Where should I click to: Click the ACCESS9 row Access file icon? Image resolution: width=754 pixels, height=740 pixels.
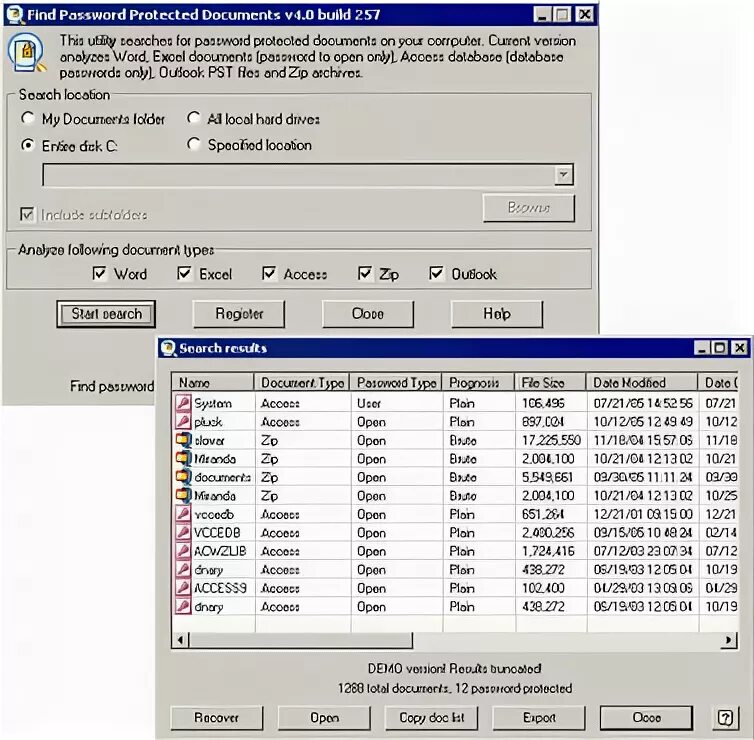[x=183, y=588]
